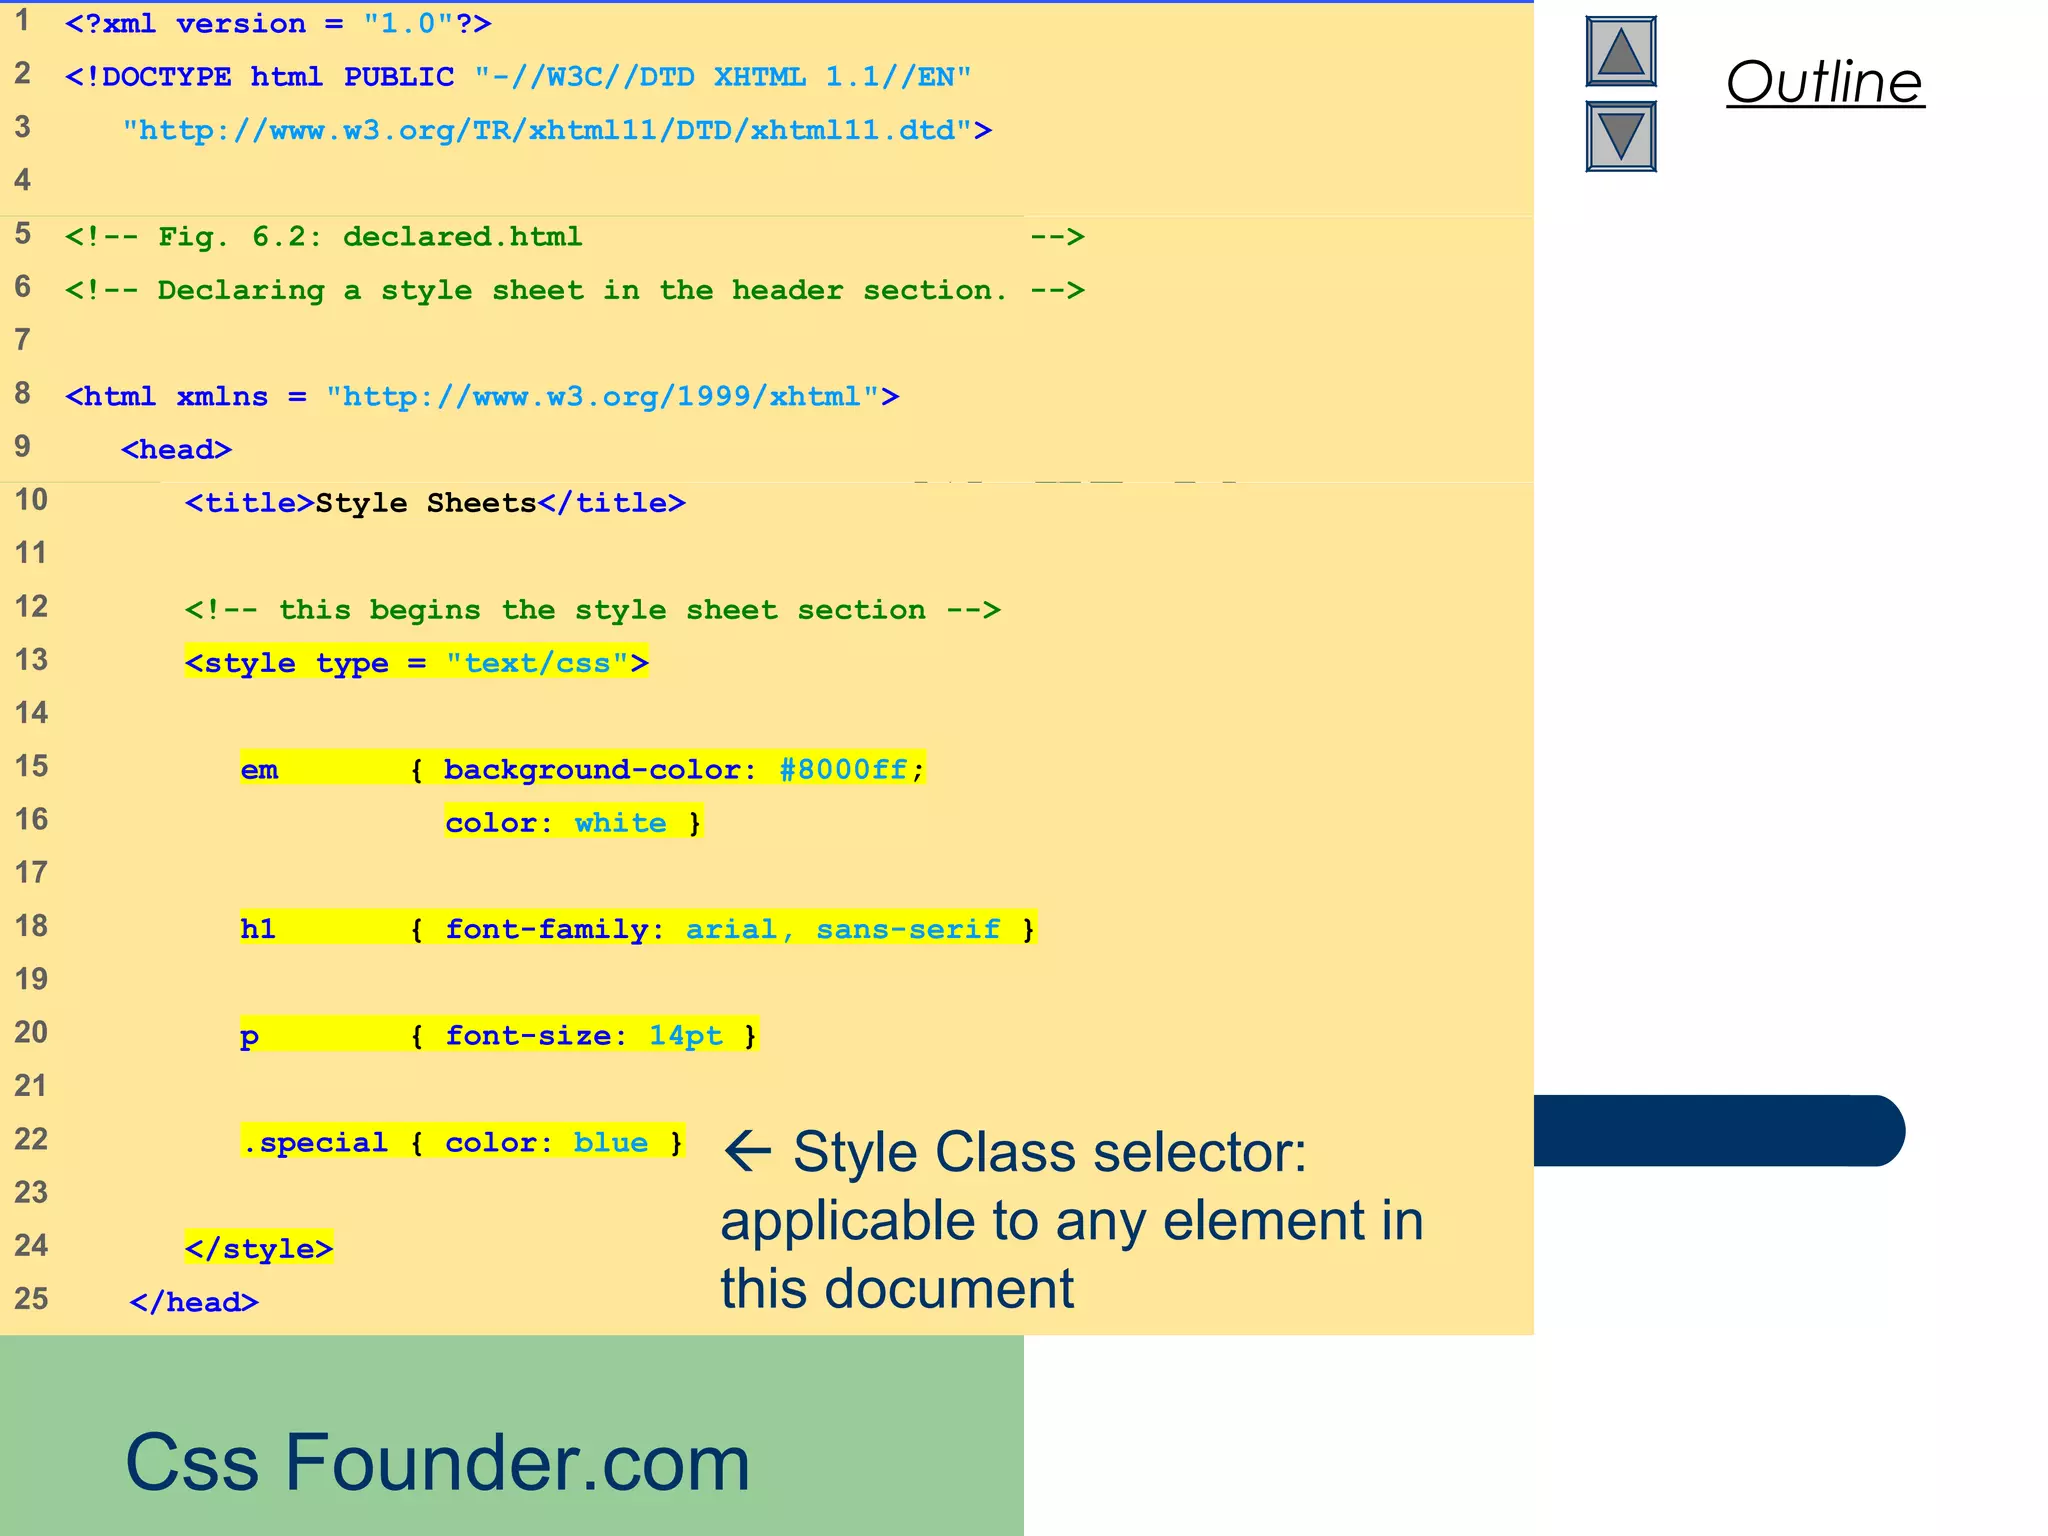Click the style sheet section comment
Viewport: 2048px width, 1536px height.
593,610
